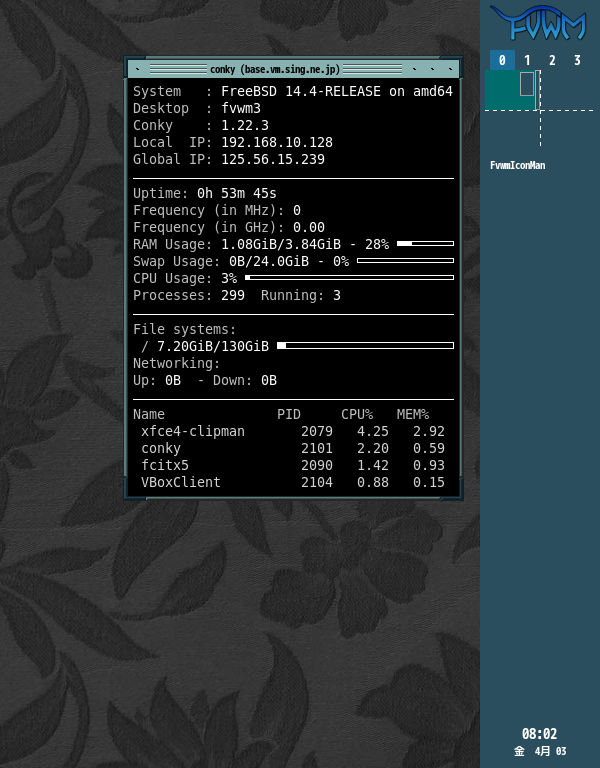Image resolution: width=600 pixels, height=768 pixels.
Task: Click the file system usage bar
Action: (x=365, y=345)
